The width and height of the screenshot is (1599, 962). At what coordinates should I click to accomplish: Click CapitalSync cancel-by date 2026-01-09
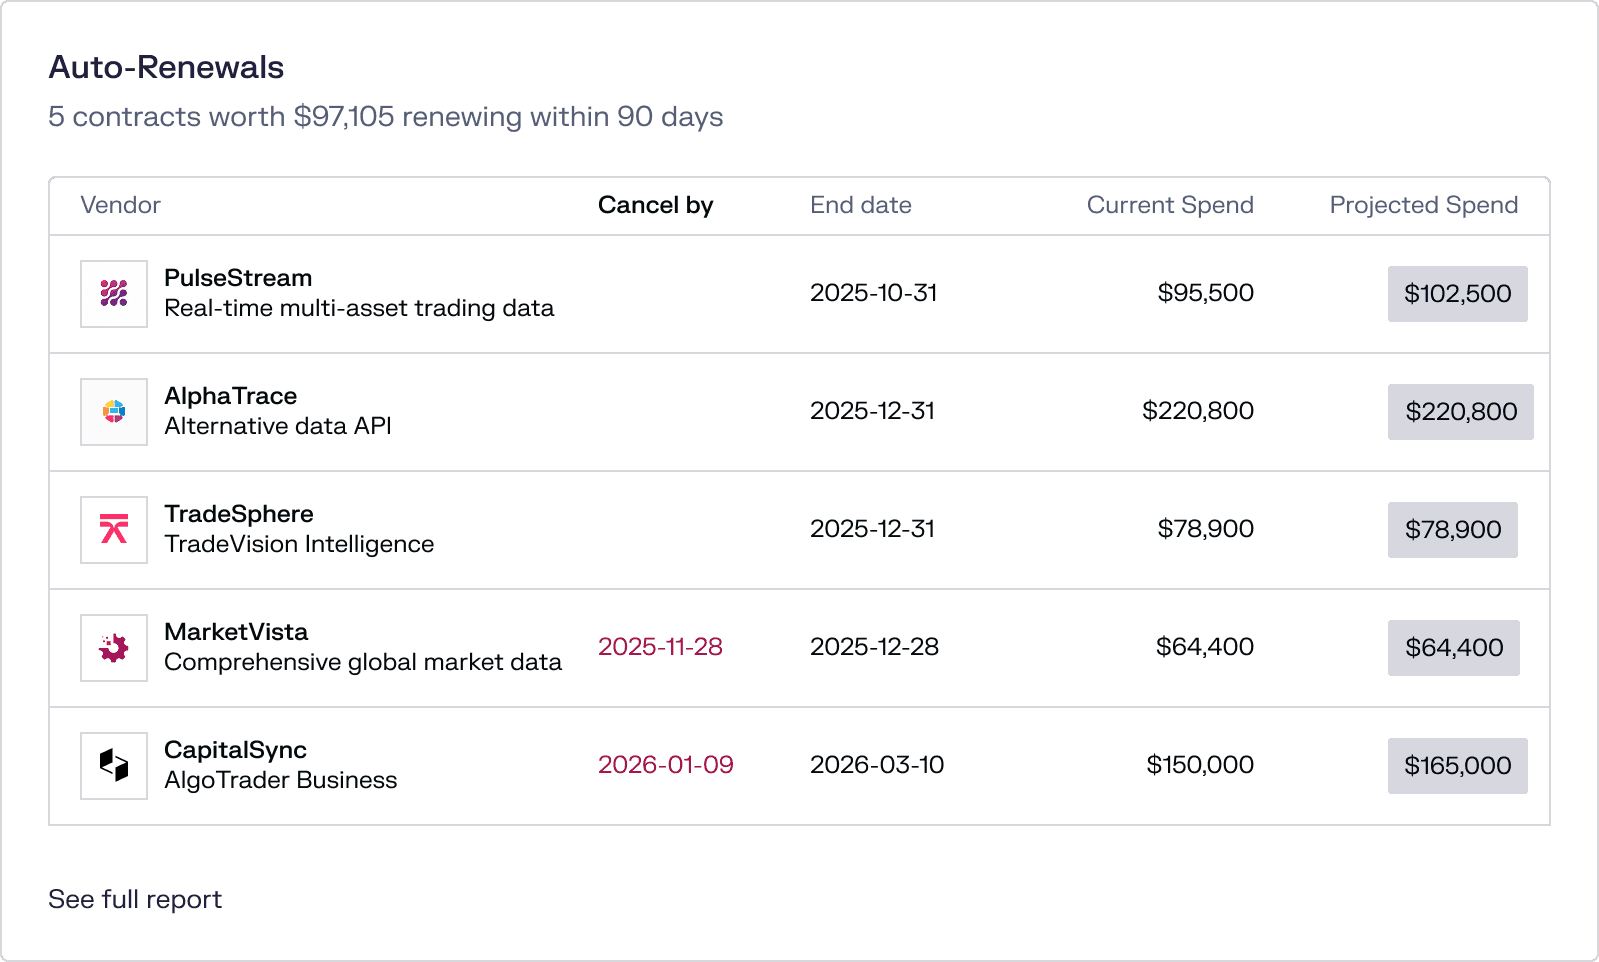click(x=665, y=765)
